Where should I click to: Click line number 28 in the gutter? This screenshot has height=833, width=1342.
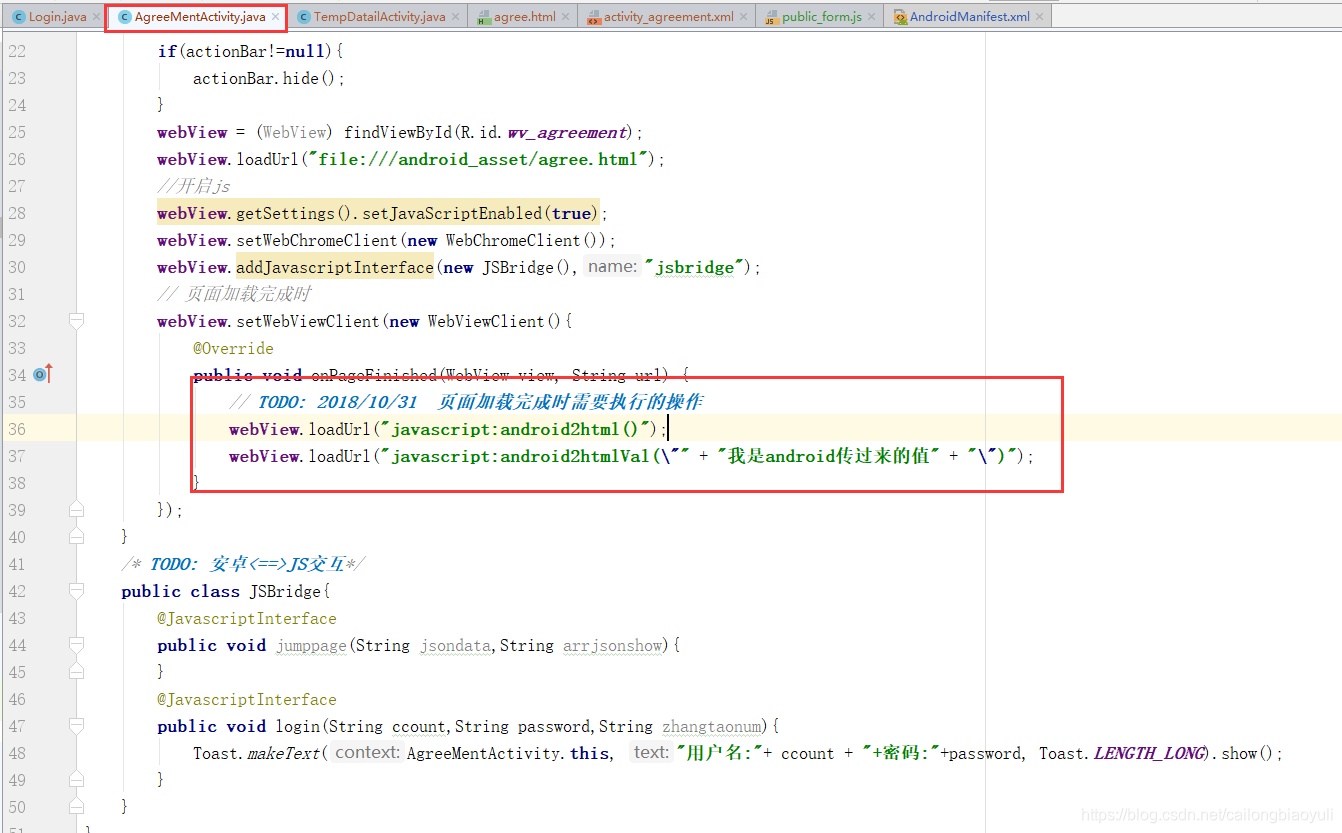click(17, 213)
